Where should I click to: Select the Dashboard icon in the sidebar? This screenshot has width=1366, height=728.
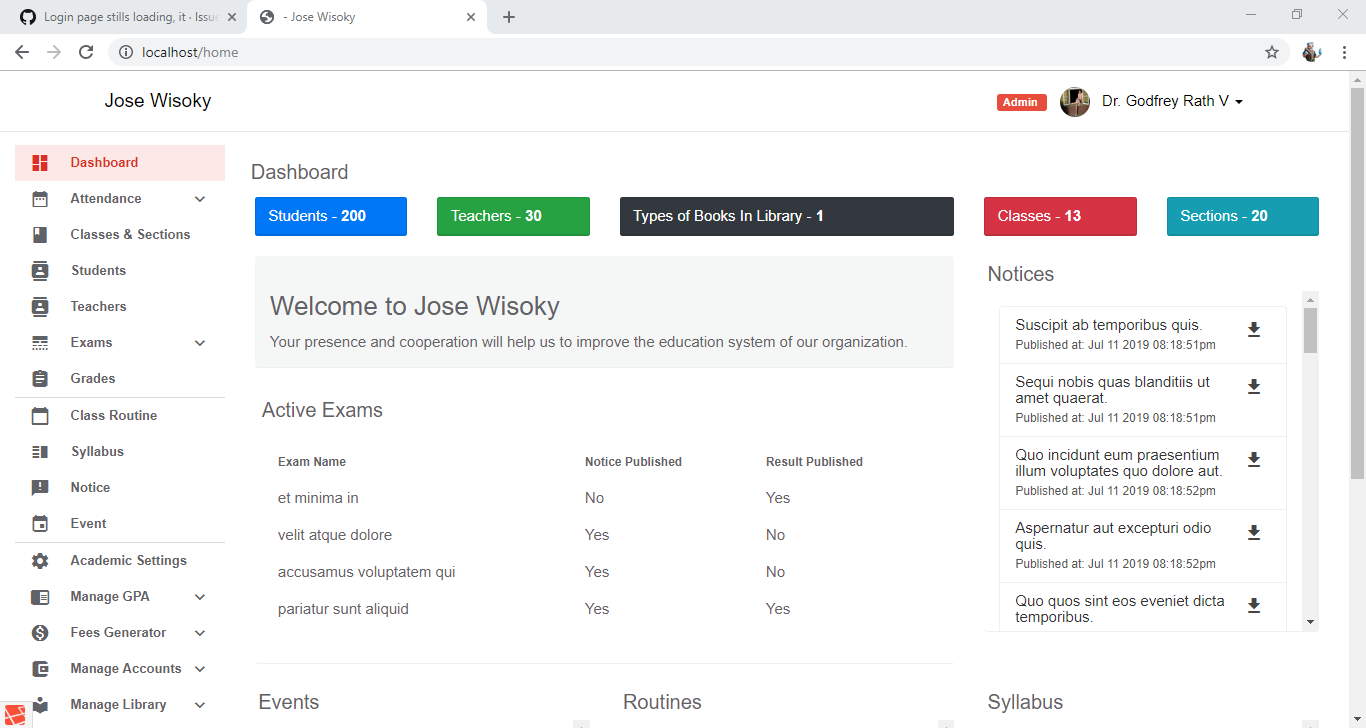tap(40, 162)
